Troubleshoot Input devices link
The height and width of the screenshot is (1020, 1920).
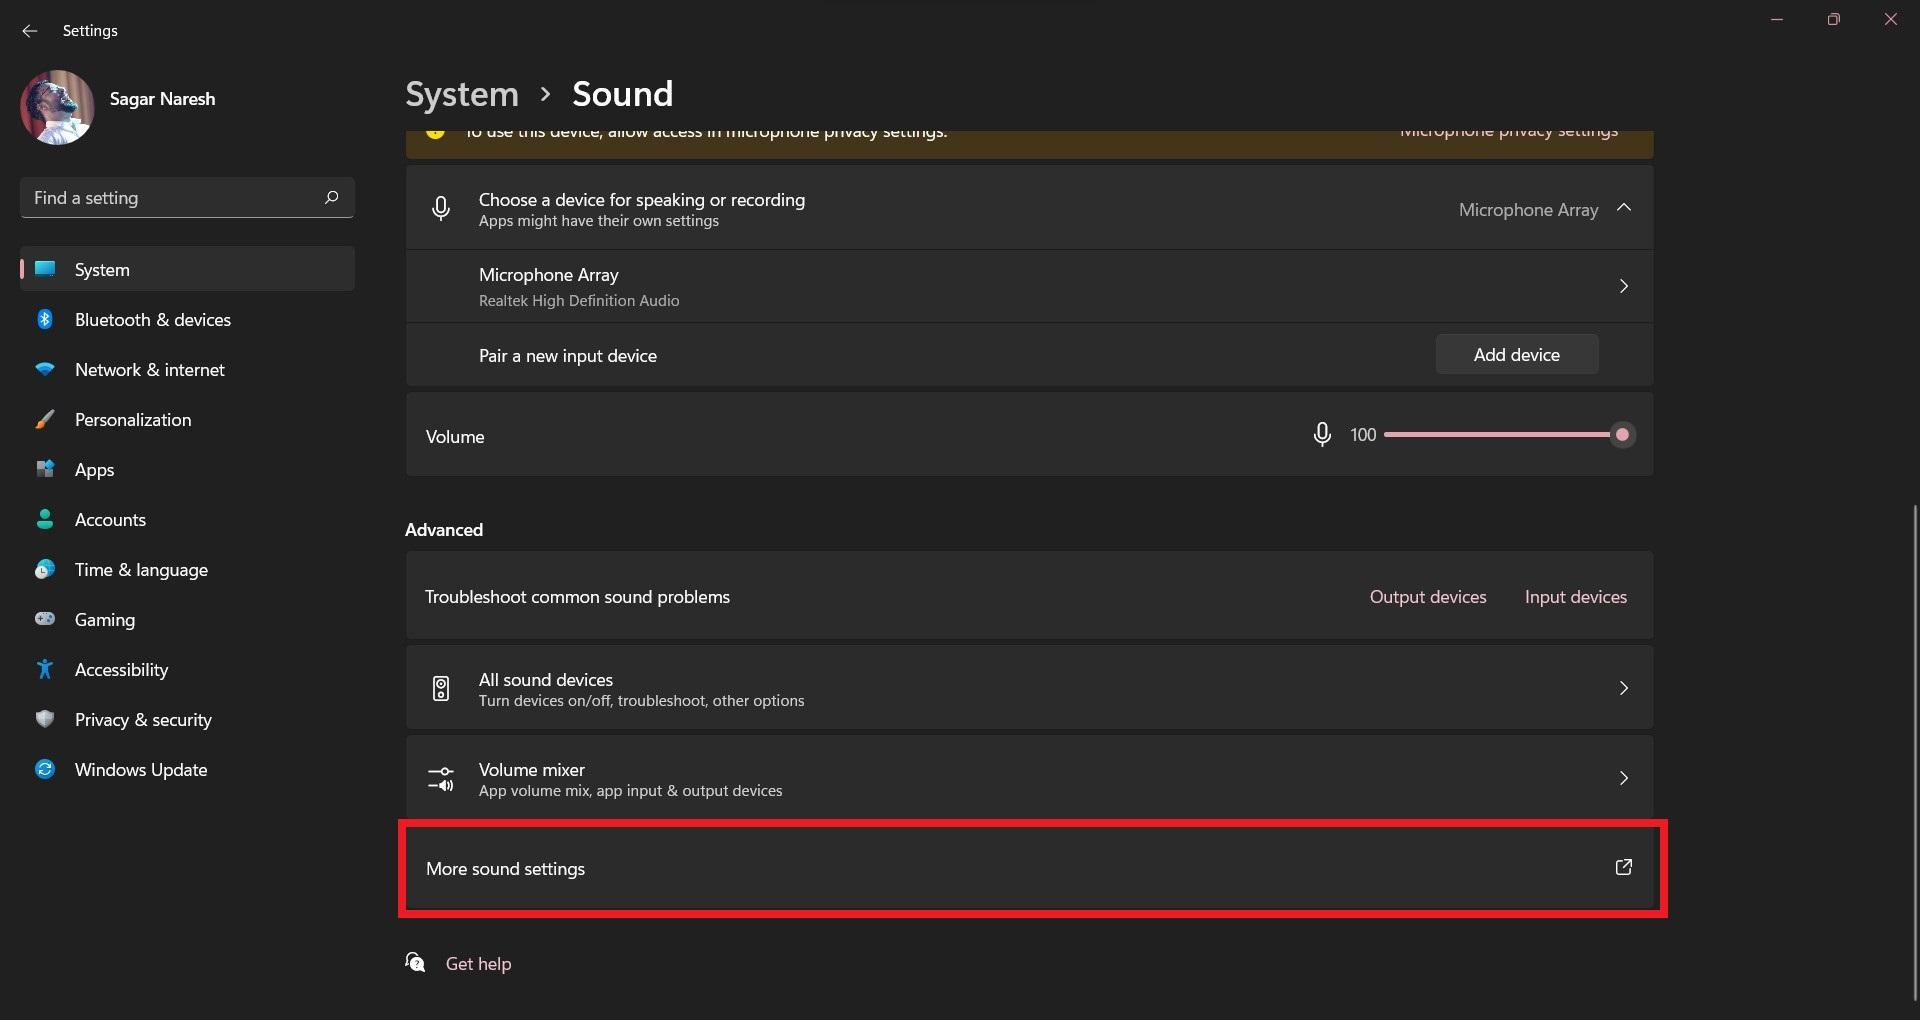pos(1575,597)
